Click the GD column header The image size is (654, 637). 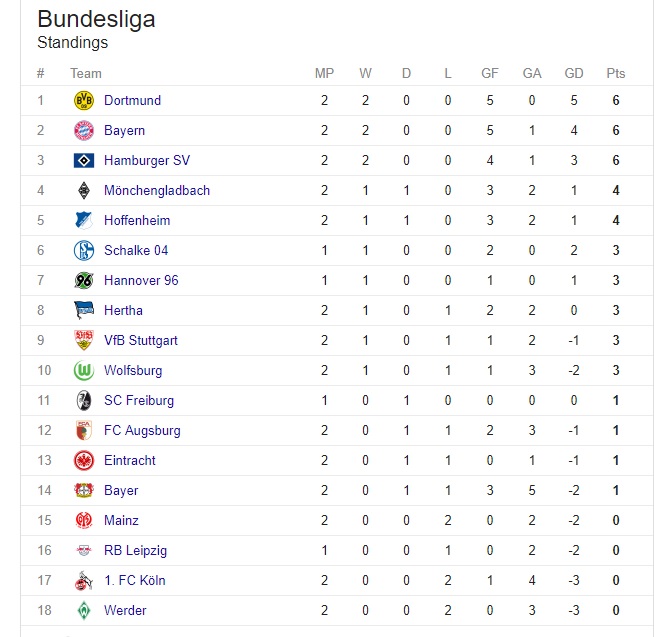point(574,73)
